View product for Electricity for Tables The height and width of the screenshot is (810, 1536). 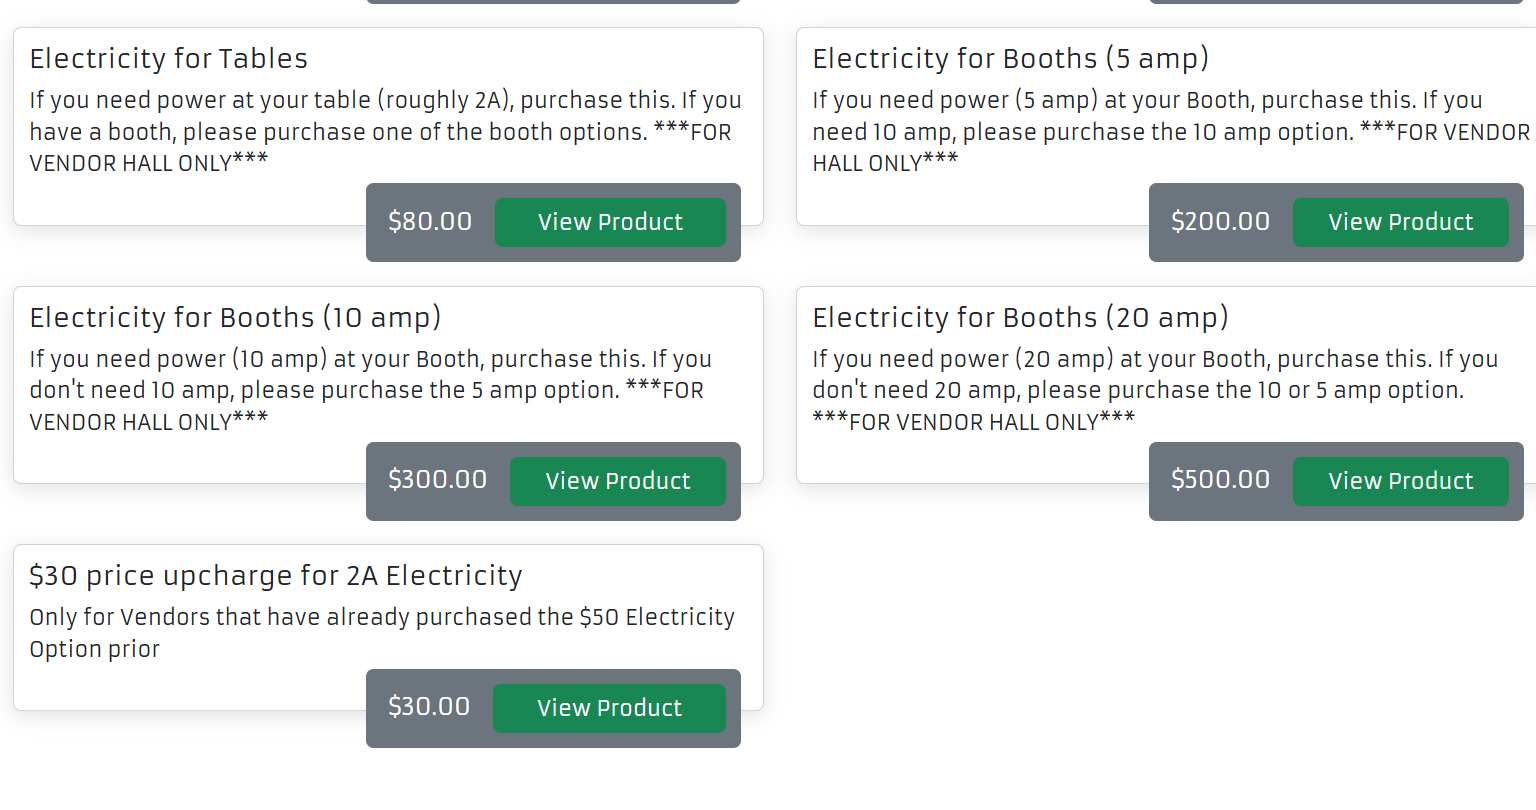610,222
